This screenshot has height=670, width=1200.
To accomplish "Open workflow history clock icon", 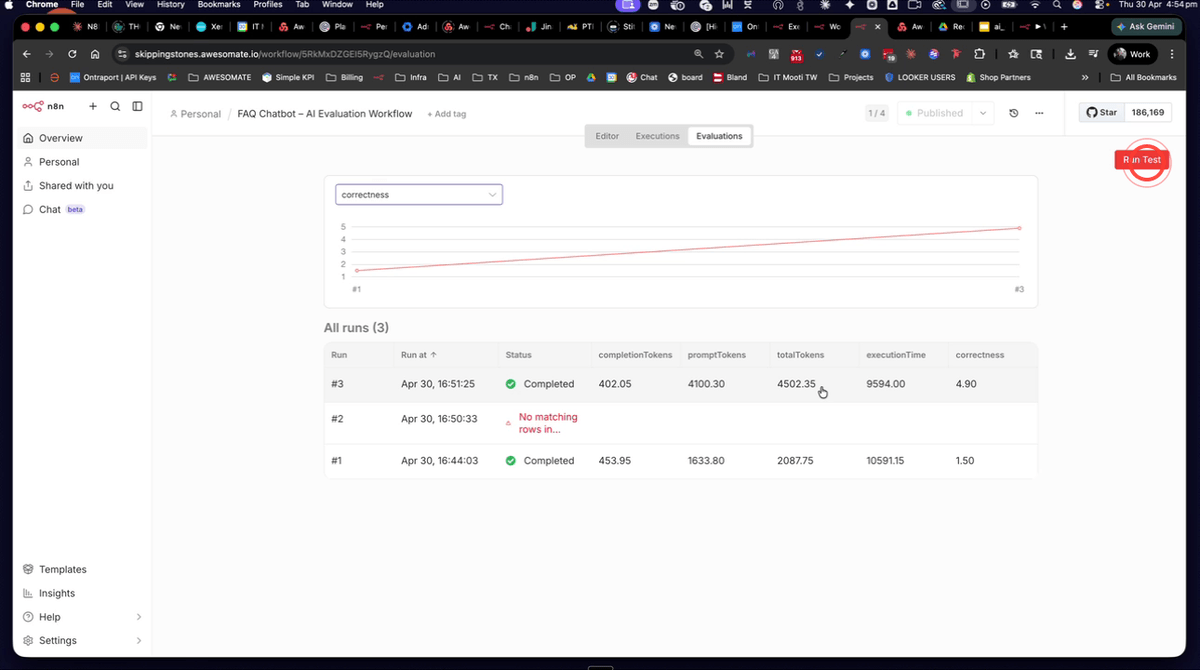I will point(1014,113).
